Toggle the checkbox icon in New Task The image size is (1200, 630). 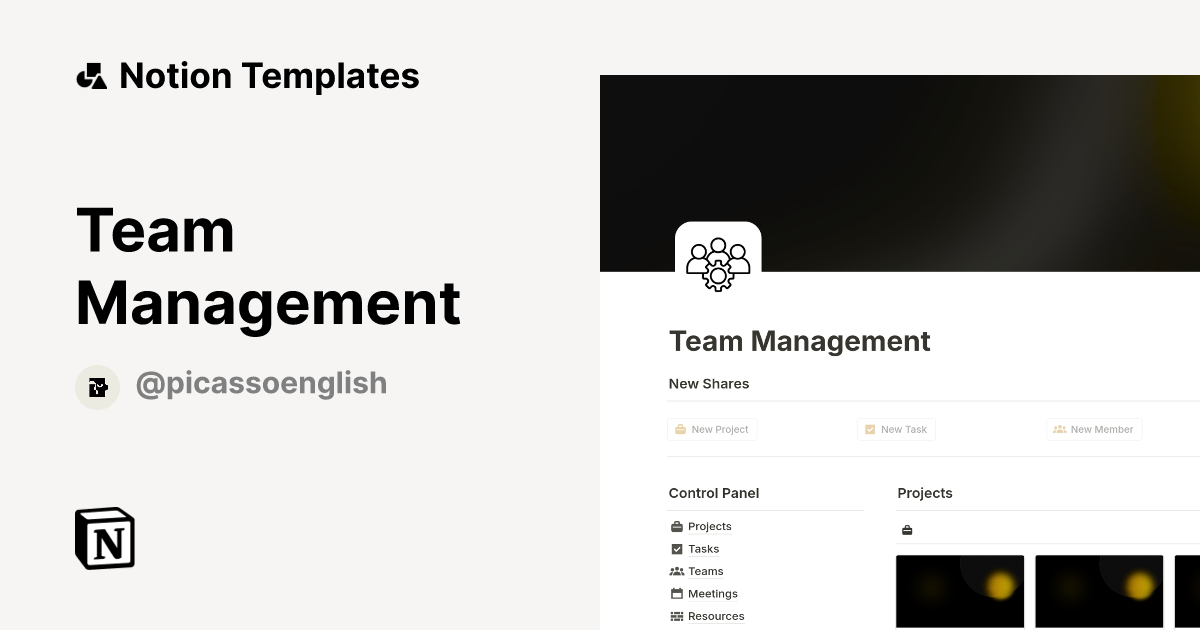coord(869,429)
